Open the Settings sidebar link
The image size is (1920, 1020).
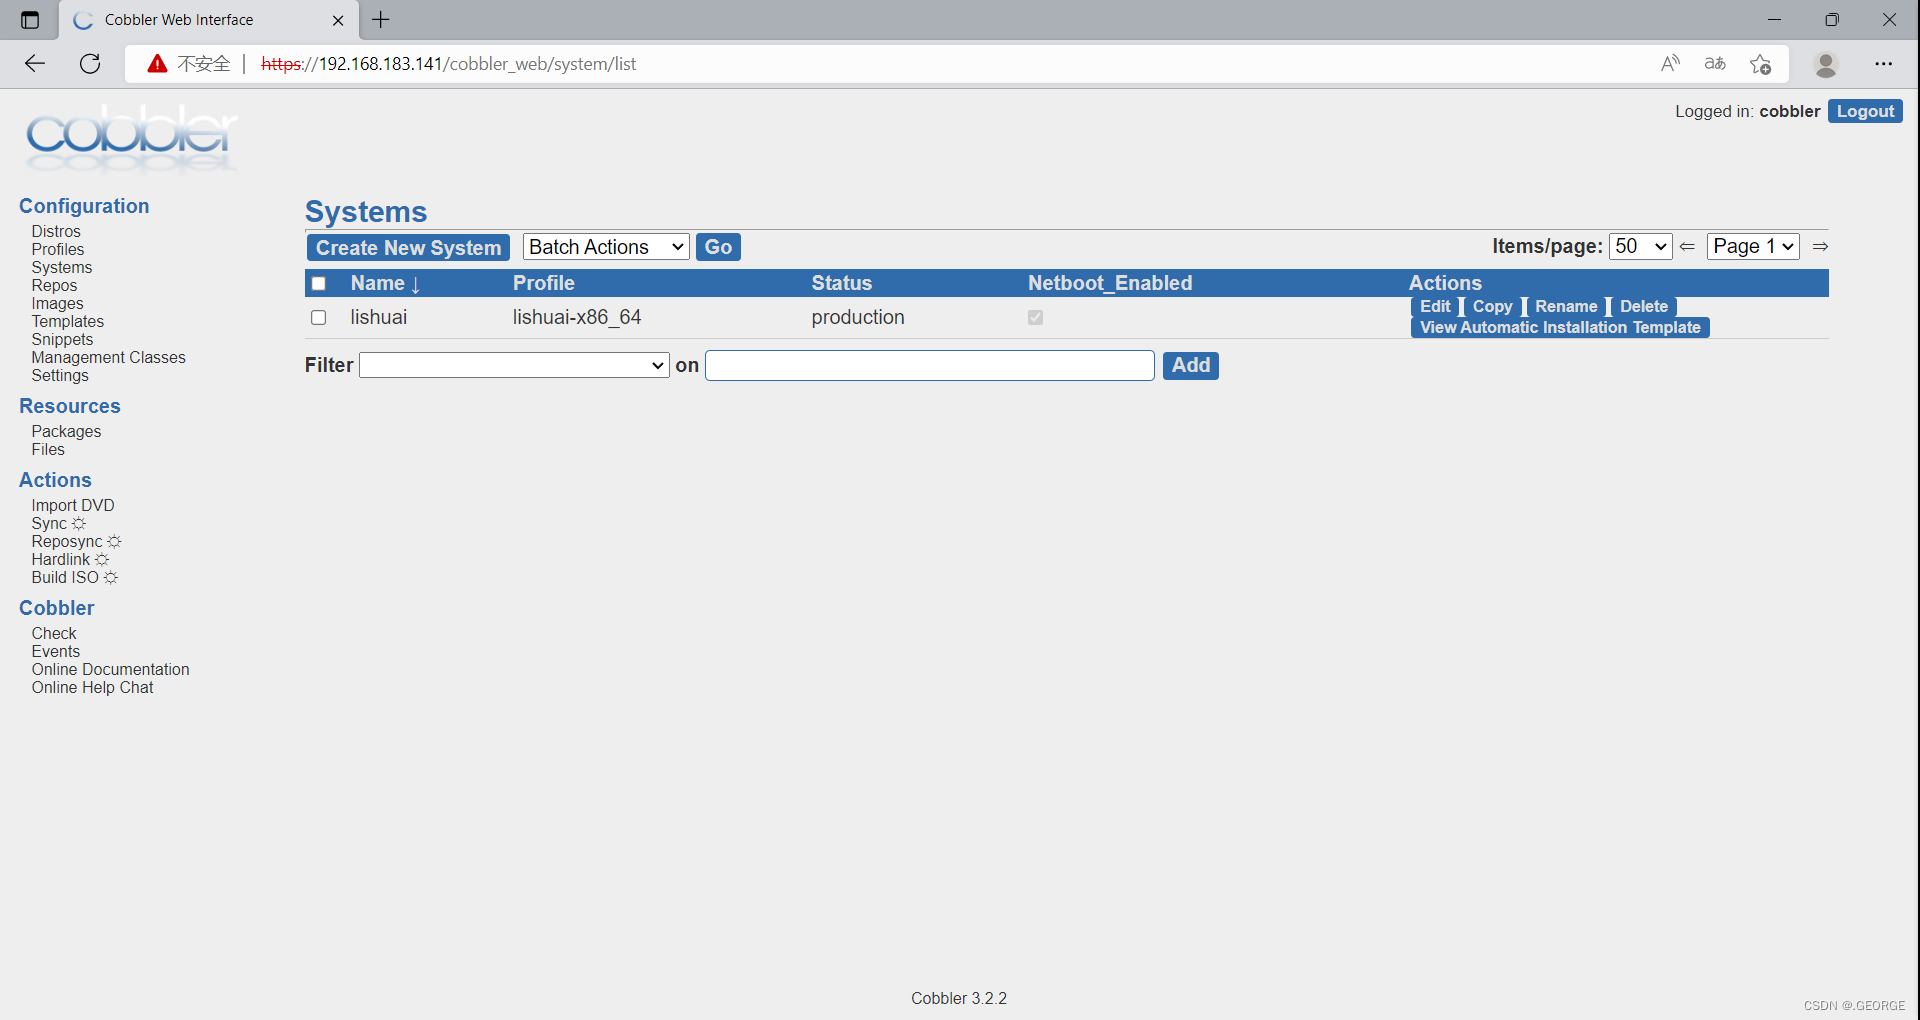point(60,375)
